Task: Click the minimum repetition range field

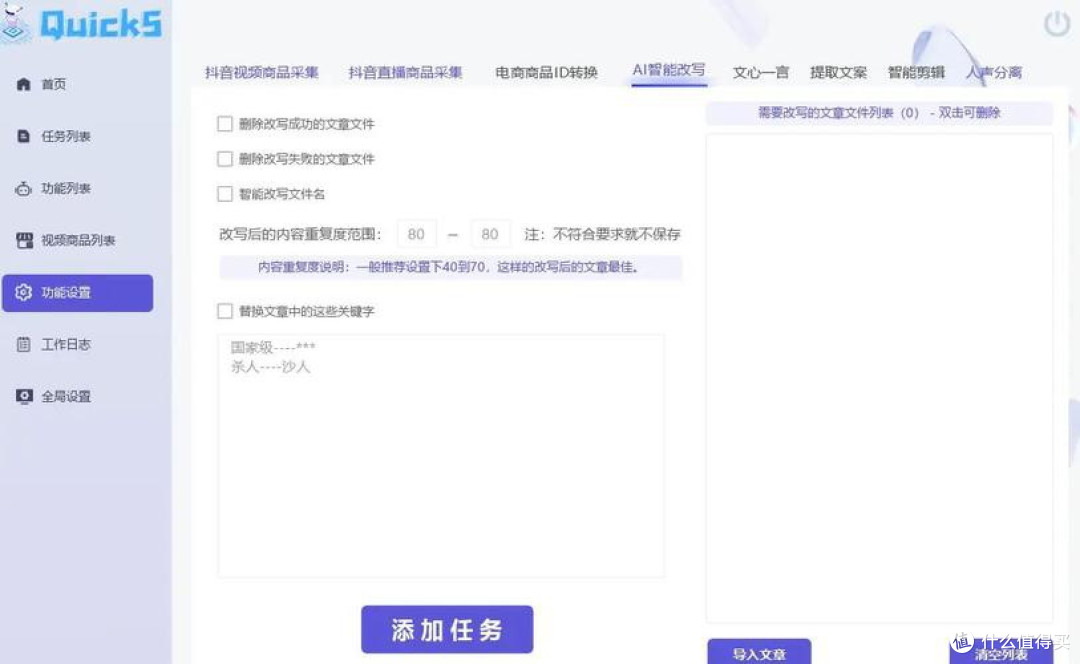Action: 416,234
